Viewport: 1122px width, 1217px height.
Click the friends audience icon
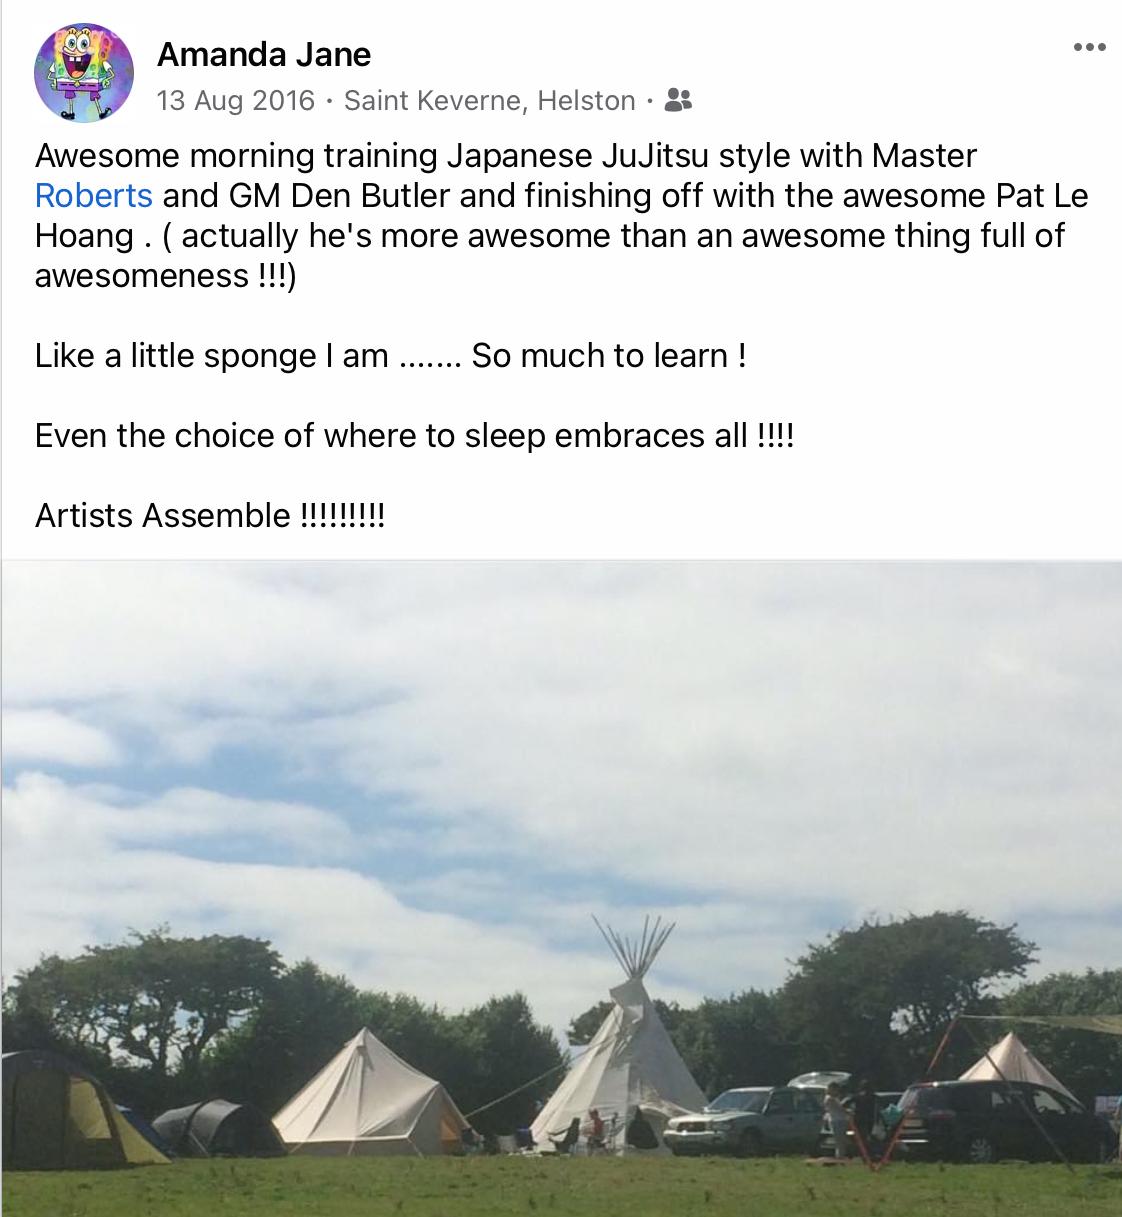[x=679, y=100]
